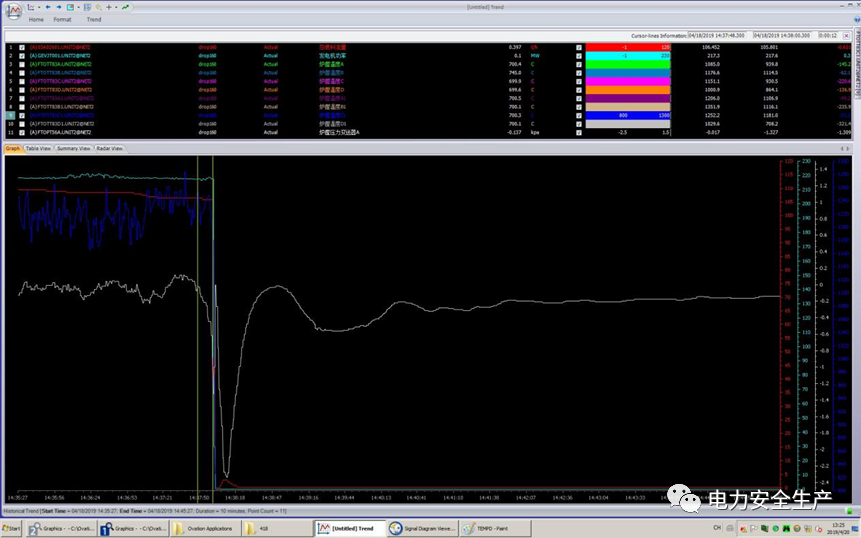Select the FTOPT56A.UNIT2@NET2 trend row
Screen dimensions: 861x538
click(x=62, y=132)
